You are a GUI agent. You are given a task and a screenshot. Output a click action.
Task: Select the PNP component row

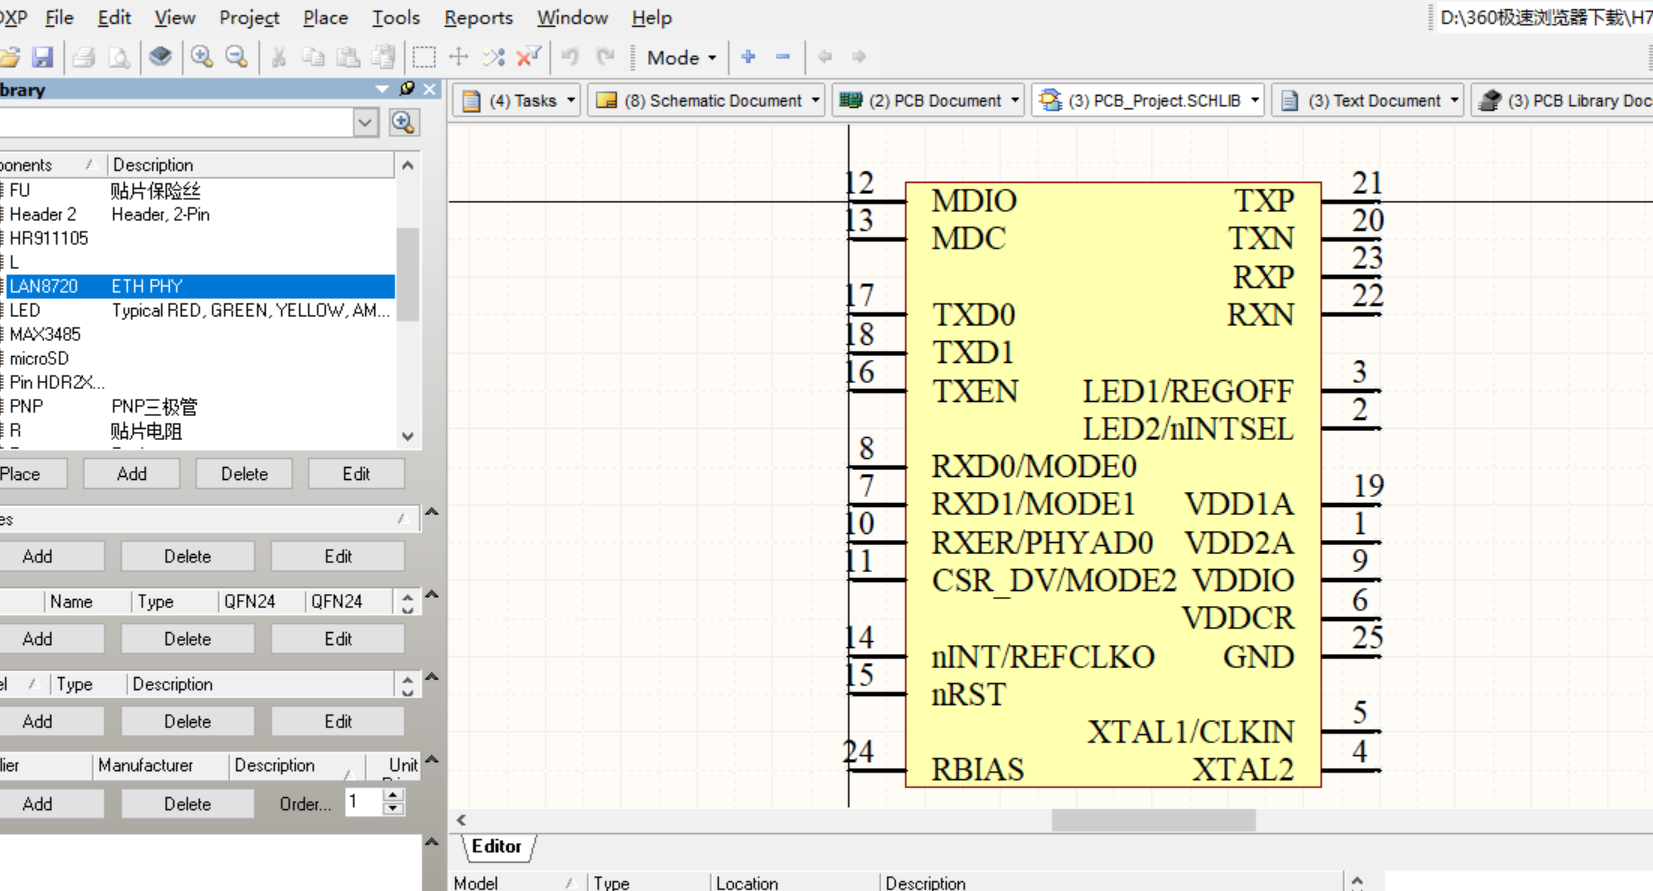[198, 406]
